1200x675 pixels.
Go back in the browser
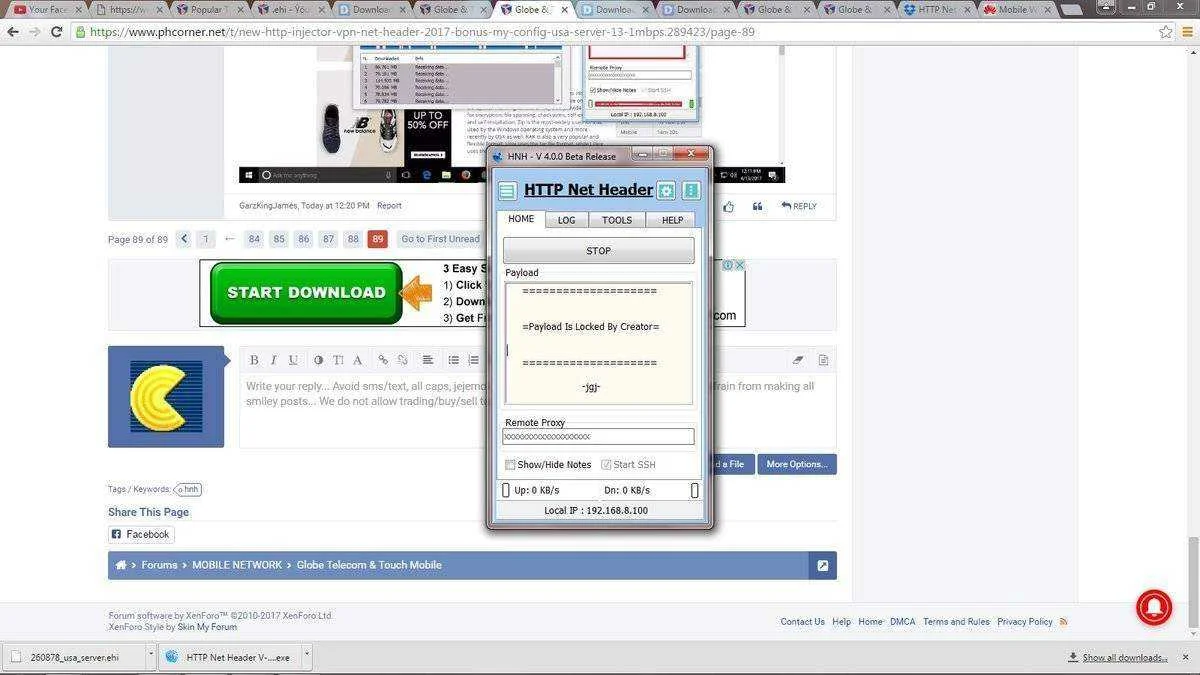(x=13, y=31)
